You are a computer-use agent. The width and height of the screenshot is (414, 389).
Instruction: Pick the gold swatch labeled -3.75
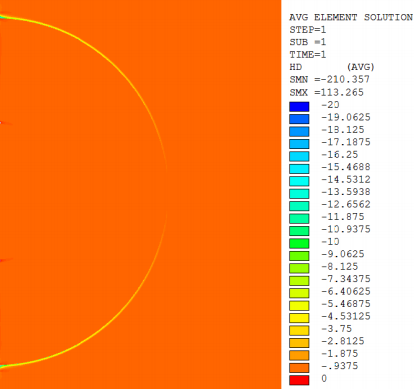coord(299,330)
